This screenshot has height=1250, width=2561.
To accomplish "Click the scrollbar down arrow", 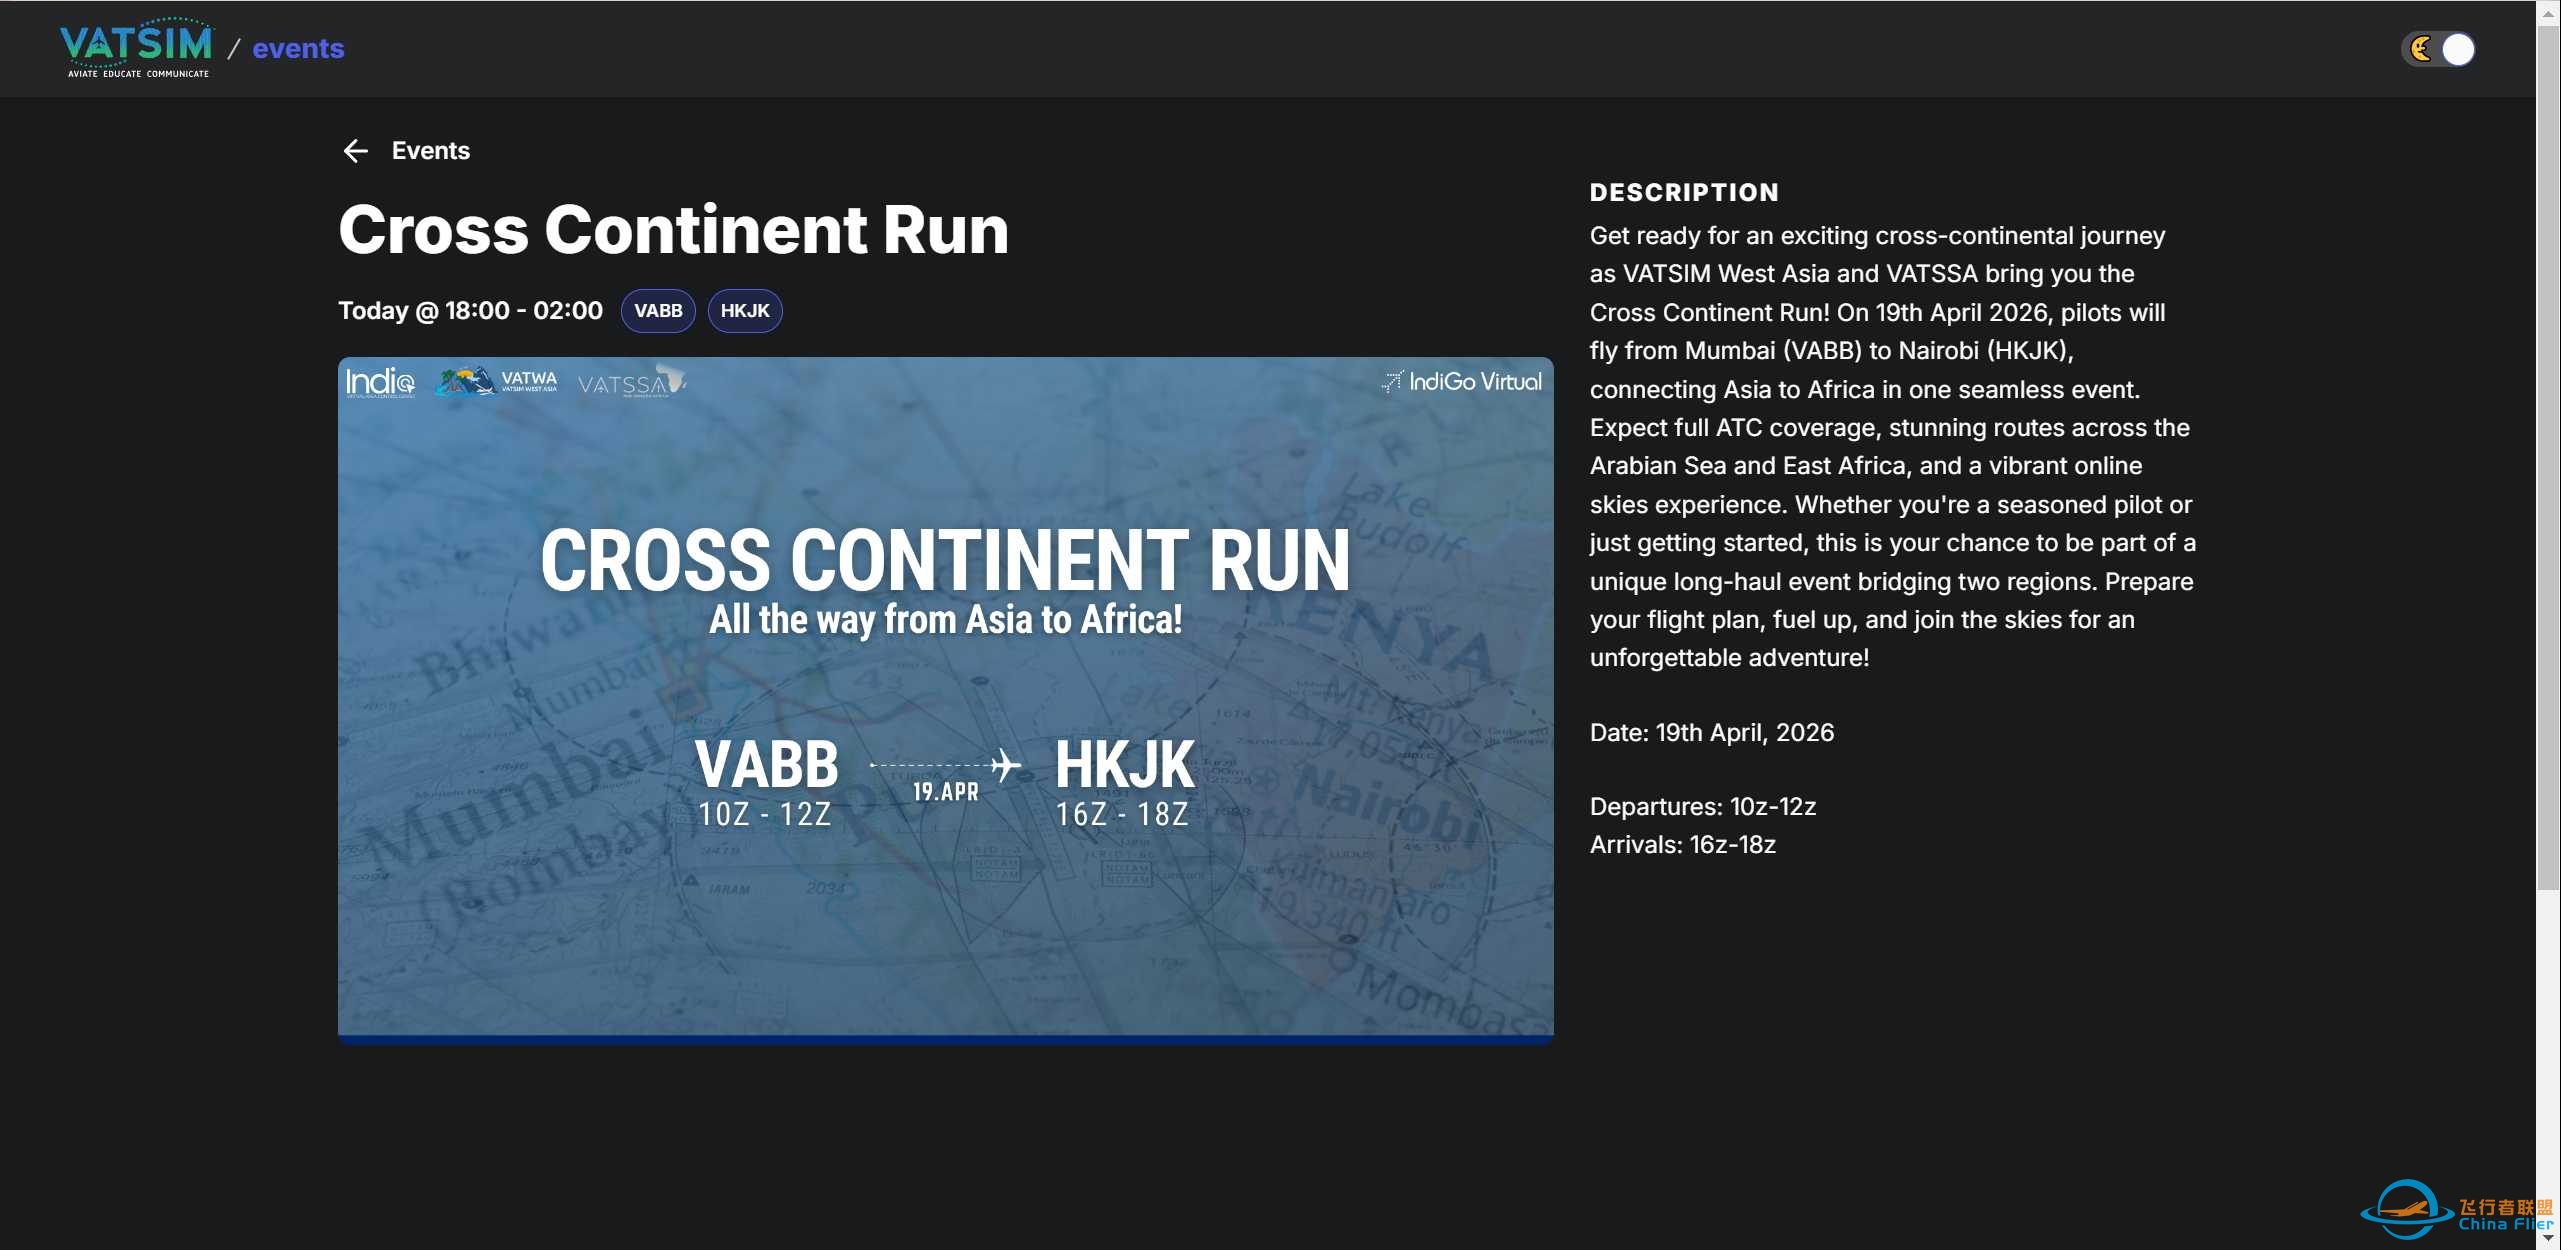I will (x=2548, y=1238).
